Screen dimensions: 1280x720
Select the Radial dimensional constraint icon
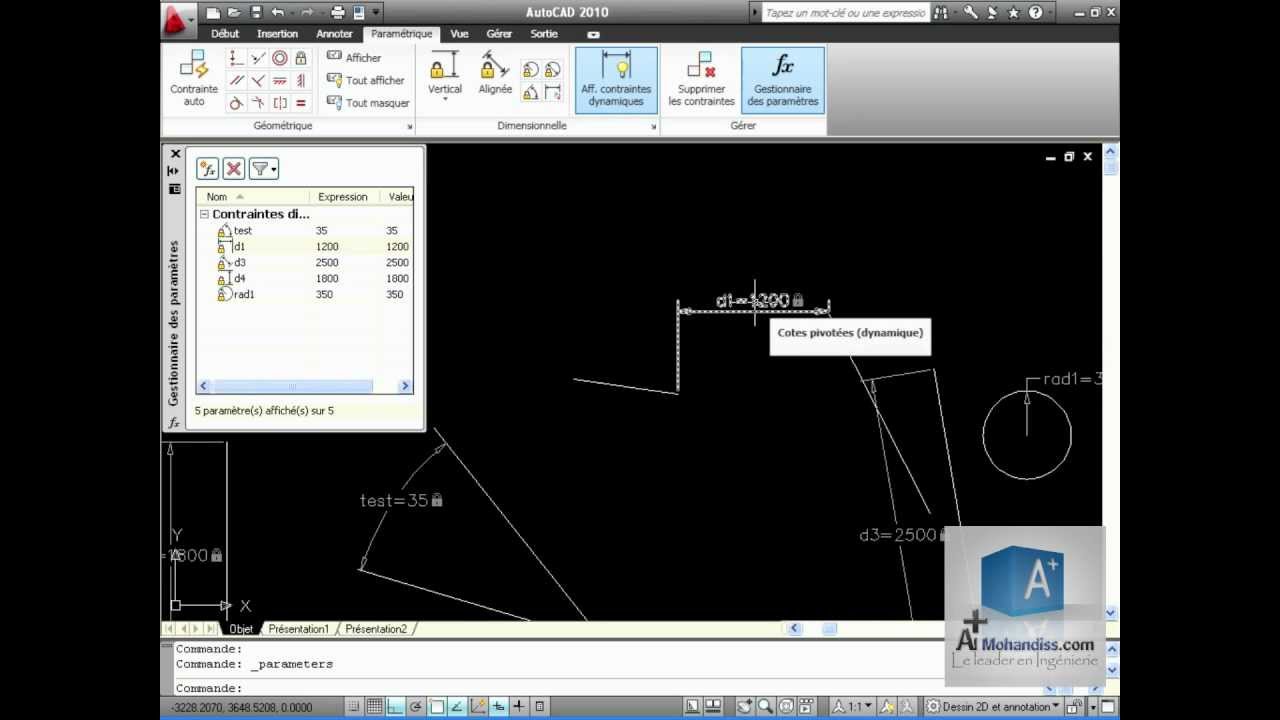530,69
